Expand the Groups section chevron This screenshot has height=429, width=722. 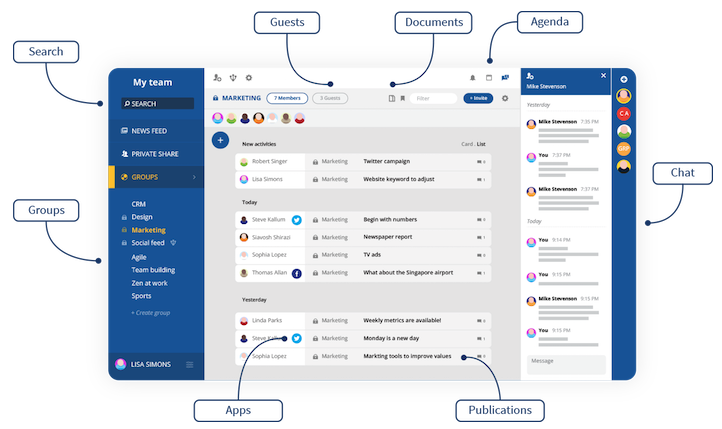point(194,177)
